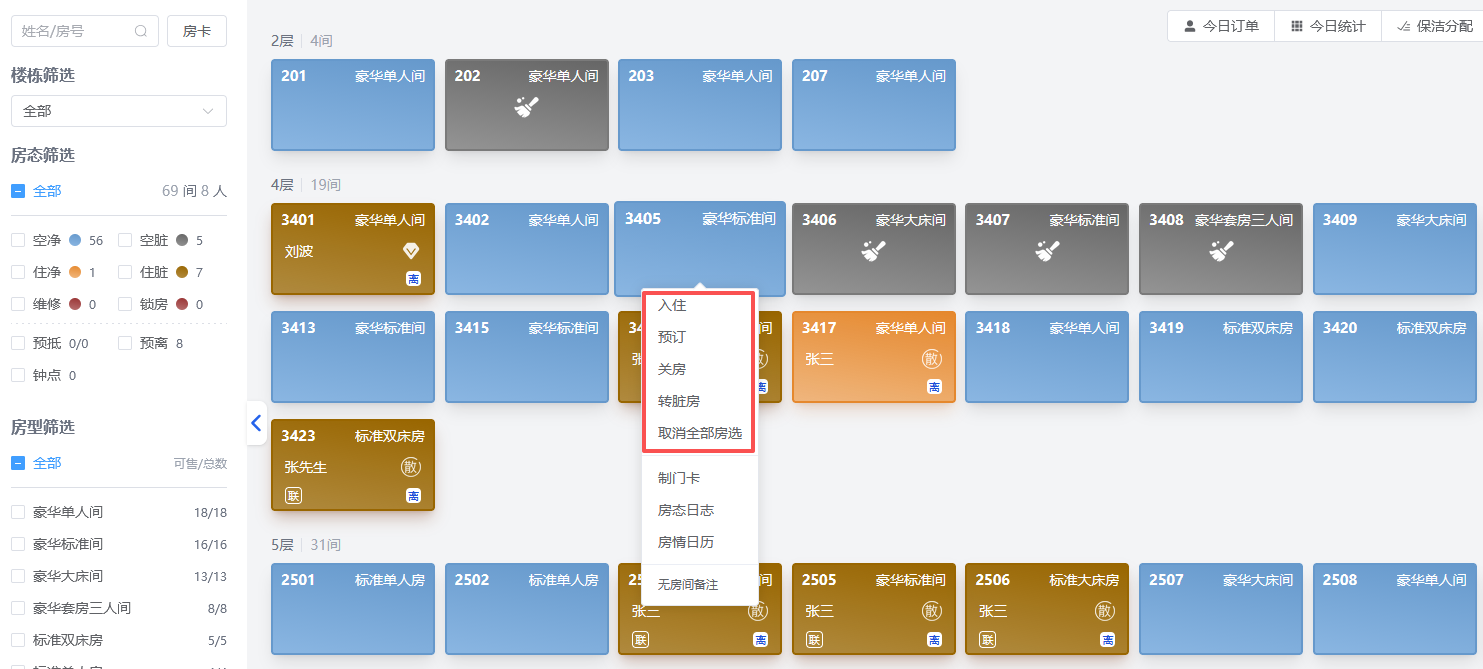Check the 维修 status filter
The image size is (1483, 669).
18,304
